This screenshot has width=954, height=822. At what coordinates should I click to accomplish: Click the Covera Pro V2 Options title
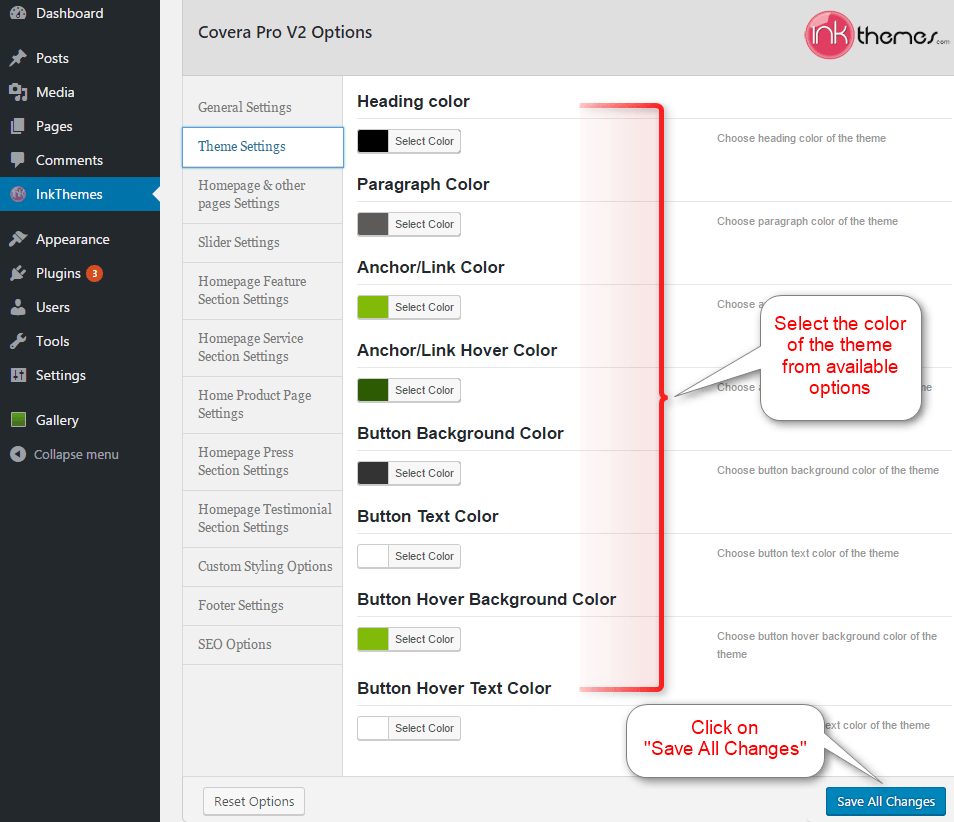tap(285, 32)
